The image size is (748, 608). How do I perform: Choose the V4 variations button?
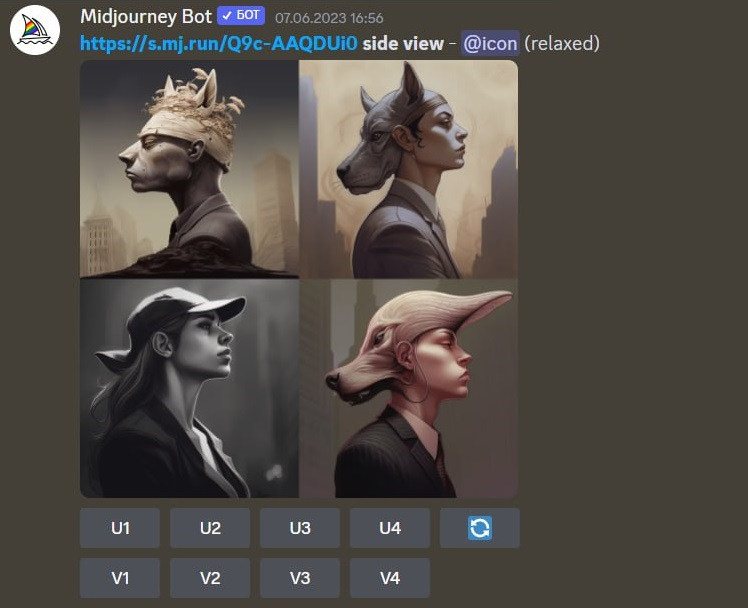390,578
